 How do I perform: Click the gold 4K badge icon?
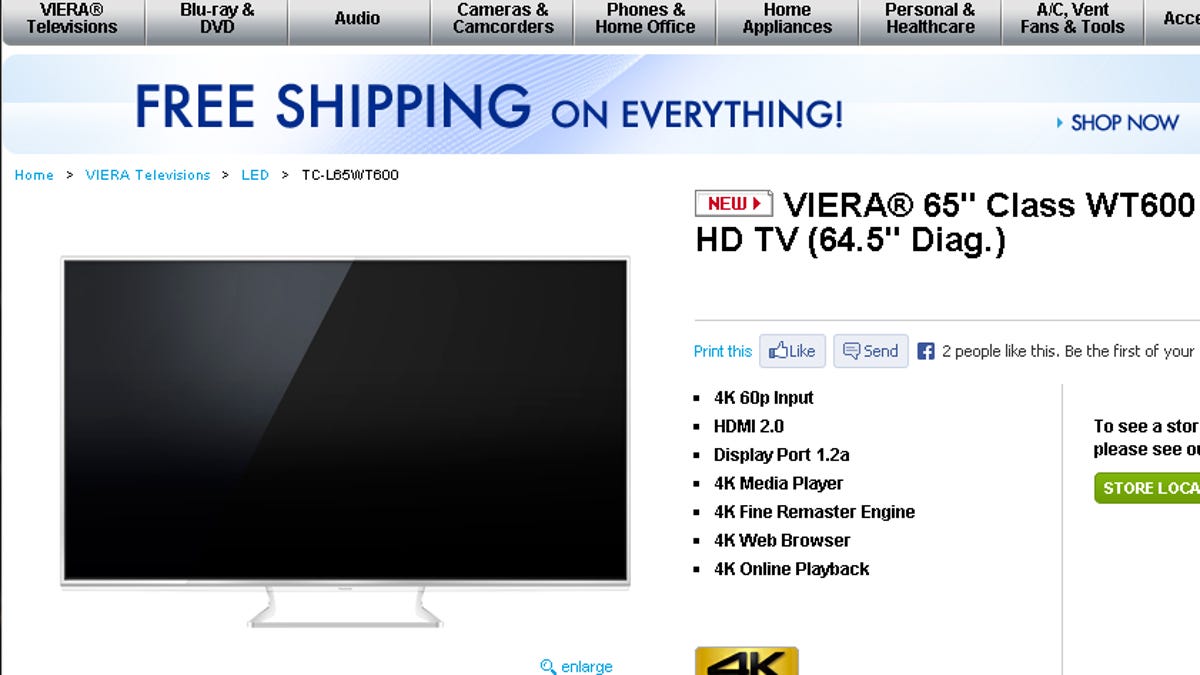(x=747, y=661)
